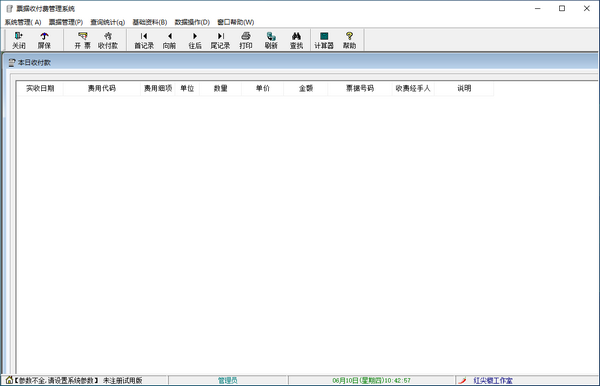Screen dimensions: 600x386
Task: Open the 系统管理(A) menu
Action: click(23, 22)
